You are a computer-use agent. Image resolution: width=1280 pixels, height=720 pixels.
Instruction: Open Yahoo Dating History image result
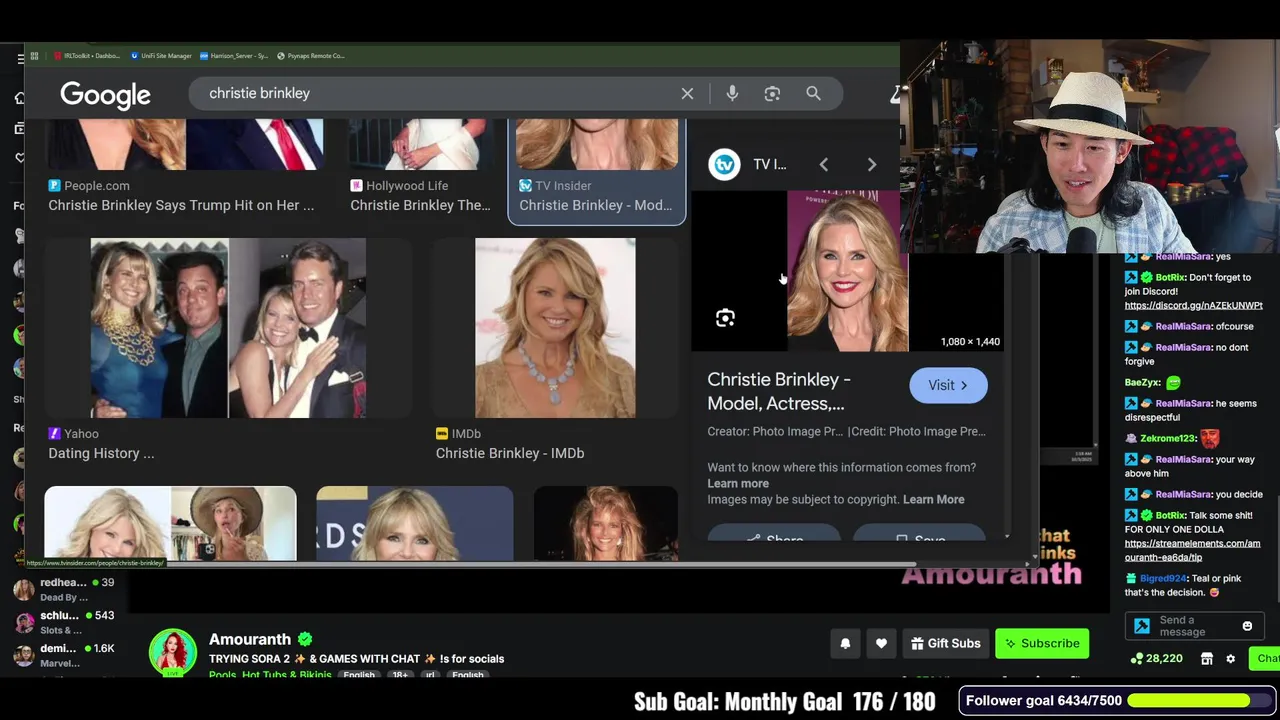click(228, 327)
